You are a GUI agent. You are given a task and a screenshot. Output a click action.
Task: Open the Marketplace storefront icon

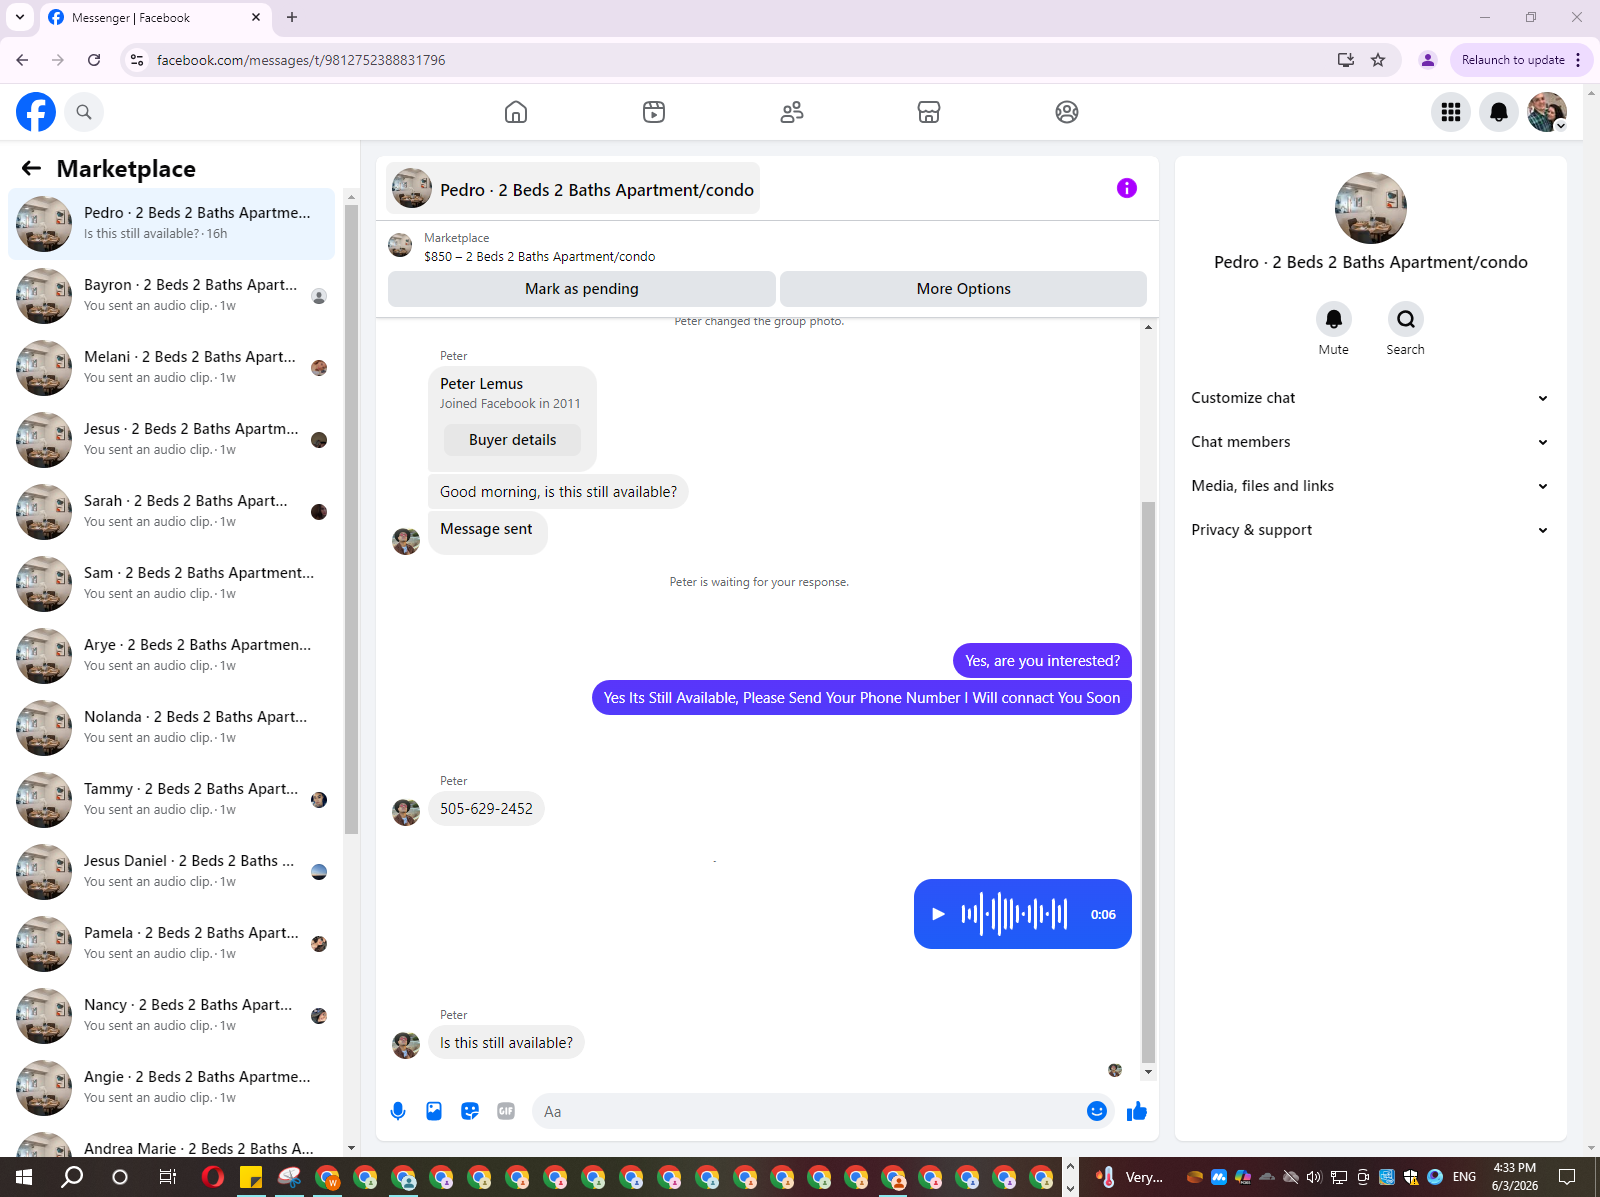(929, 112)
